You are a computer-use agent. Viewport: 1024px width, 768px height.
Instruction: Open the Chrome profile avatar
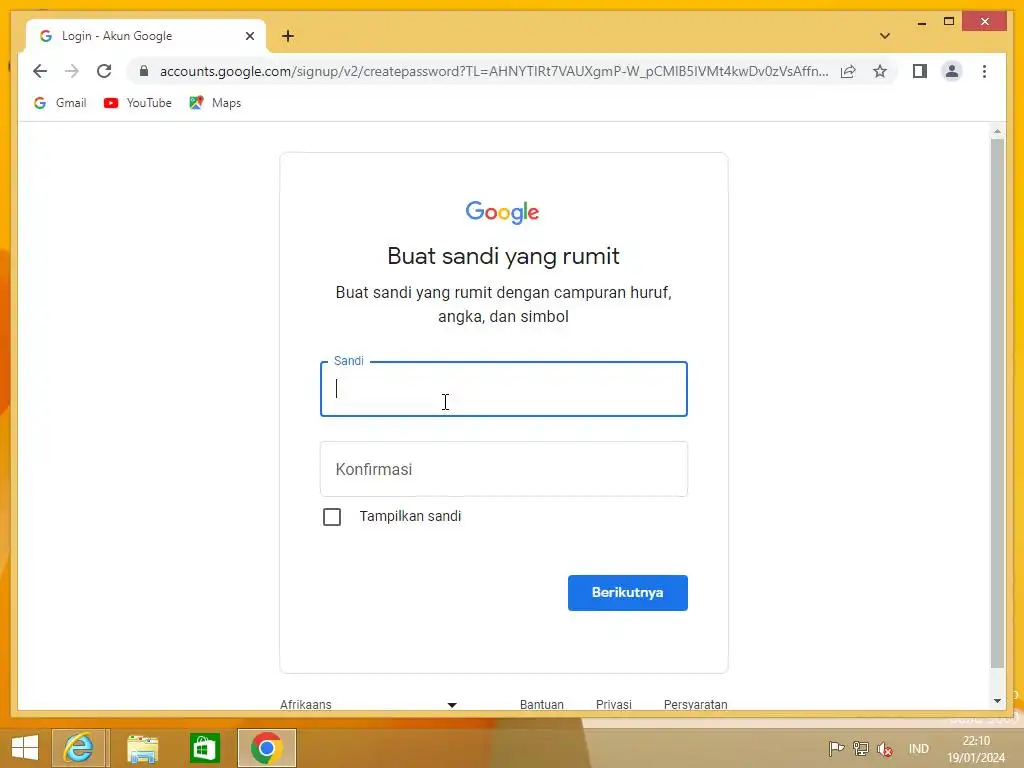pos(952,71)
